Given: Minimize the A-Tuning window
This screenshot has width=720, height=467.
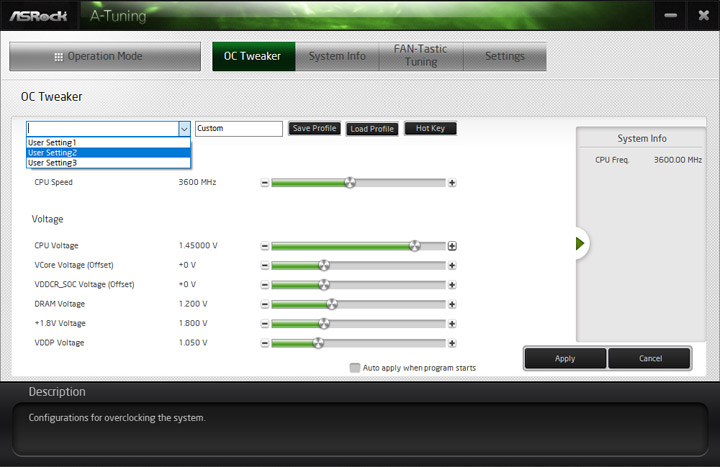Looking at the screenshot, I should click(x=670, y=16).
